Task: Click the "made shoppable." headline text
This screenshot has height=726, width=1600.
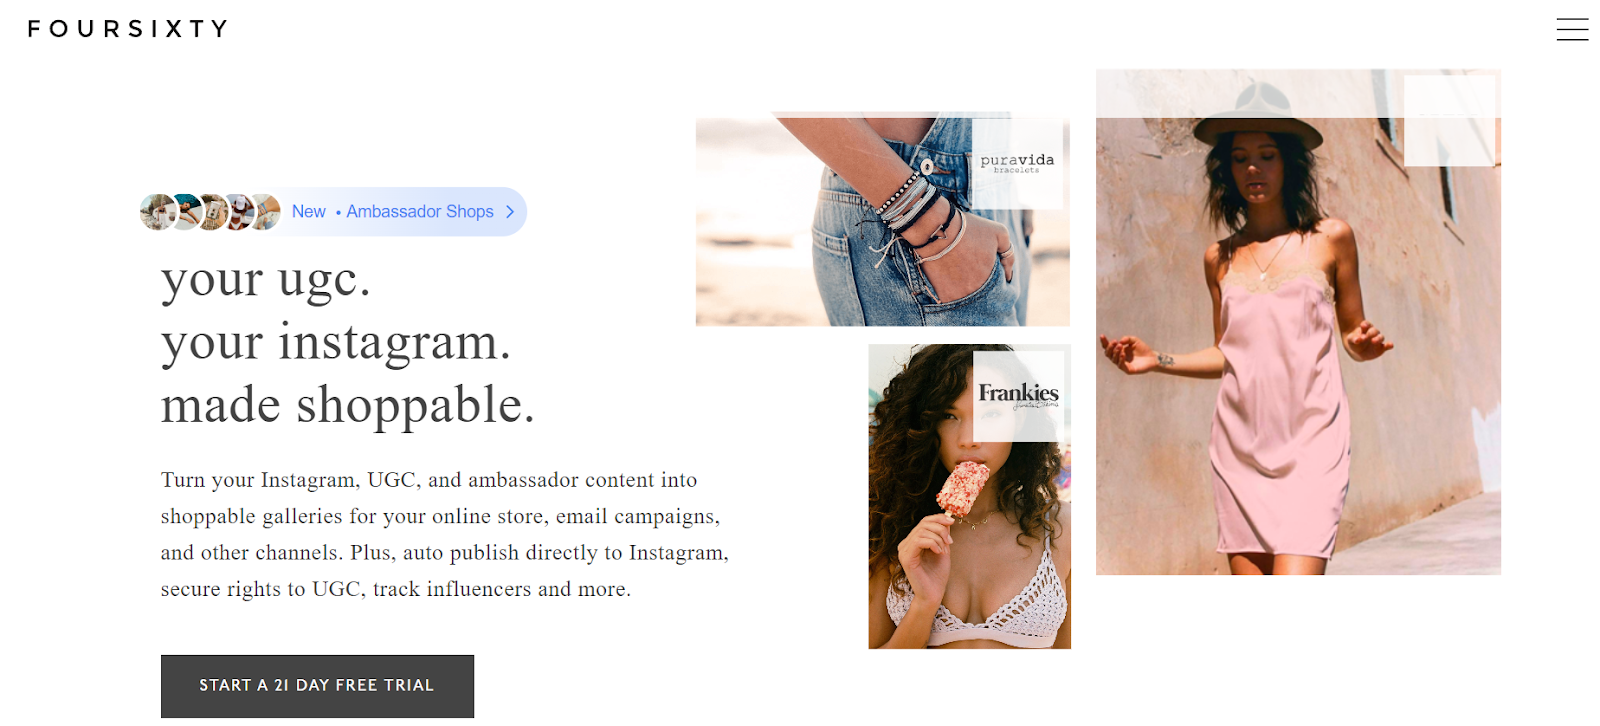Action: (348, 405)
